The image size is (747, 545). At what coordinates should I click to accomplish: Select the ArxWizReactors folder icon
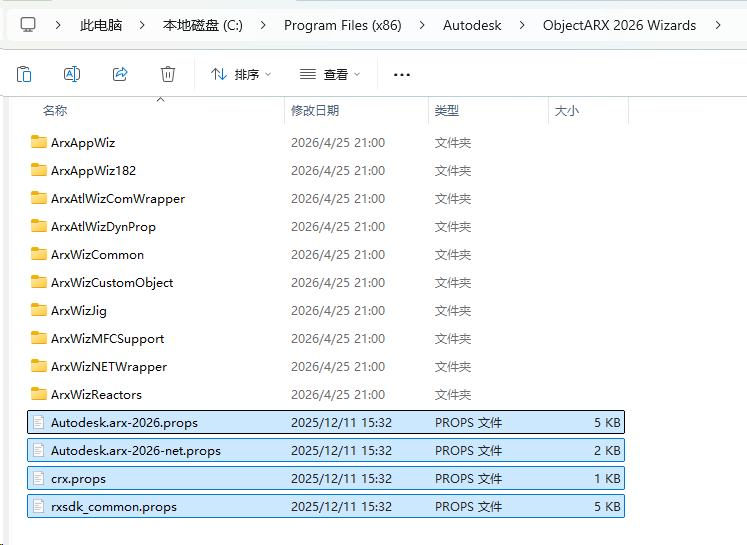point(39,394)
